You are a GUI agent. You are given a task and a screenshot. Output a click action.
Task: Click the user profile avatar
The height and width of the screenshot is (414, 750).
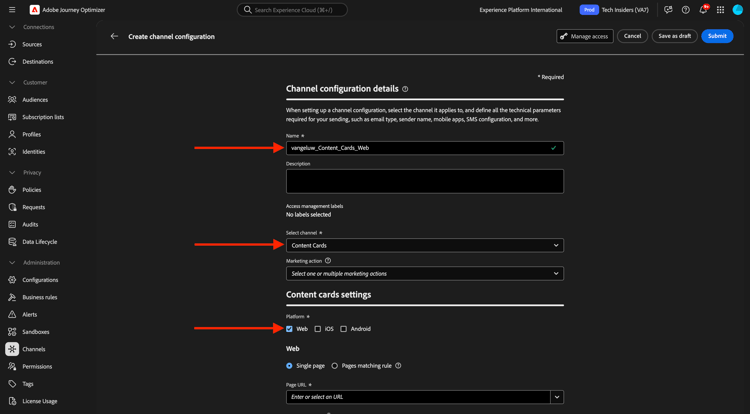pos(738,10)
